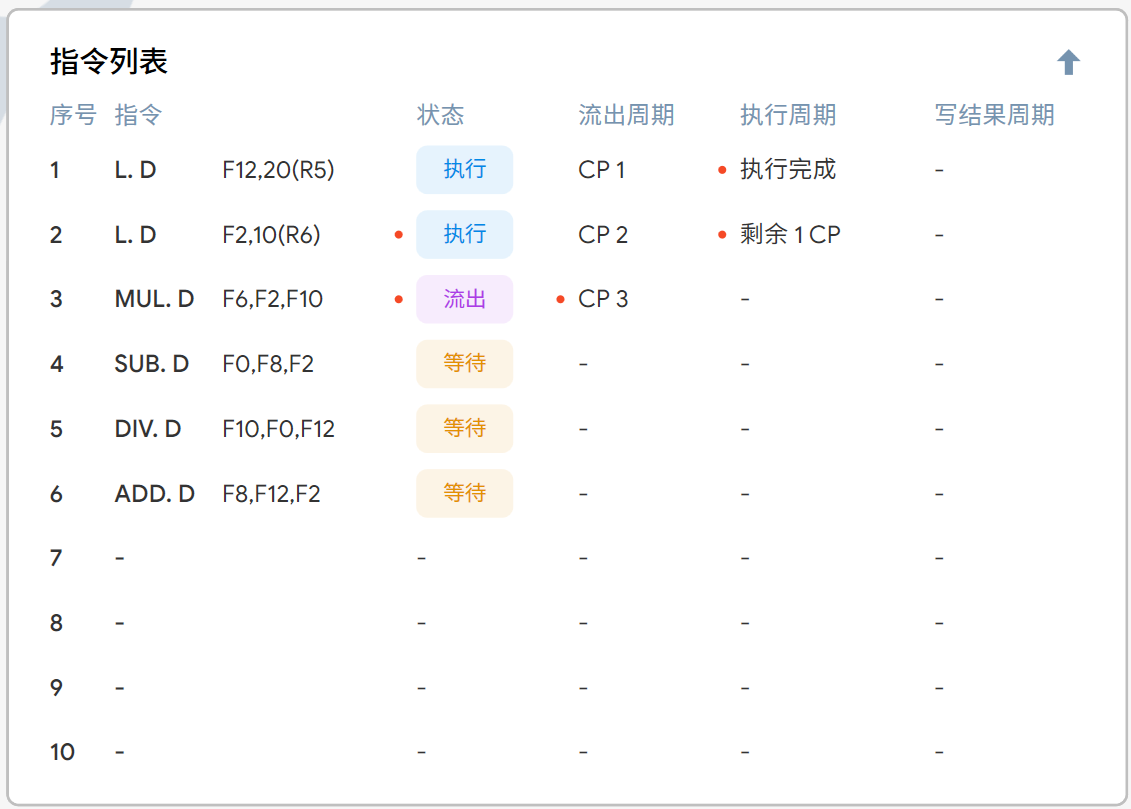Click the red dot next to CP 3
This screenshot has height=809, width=1131.
point(561,299)
